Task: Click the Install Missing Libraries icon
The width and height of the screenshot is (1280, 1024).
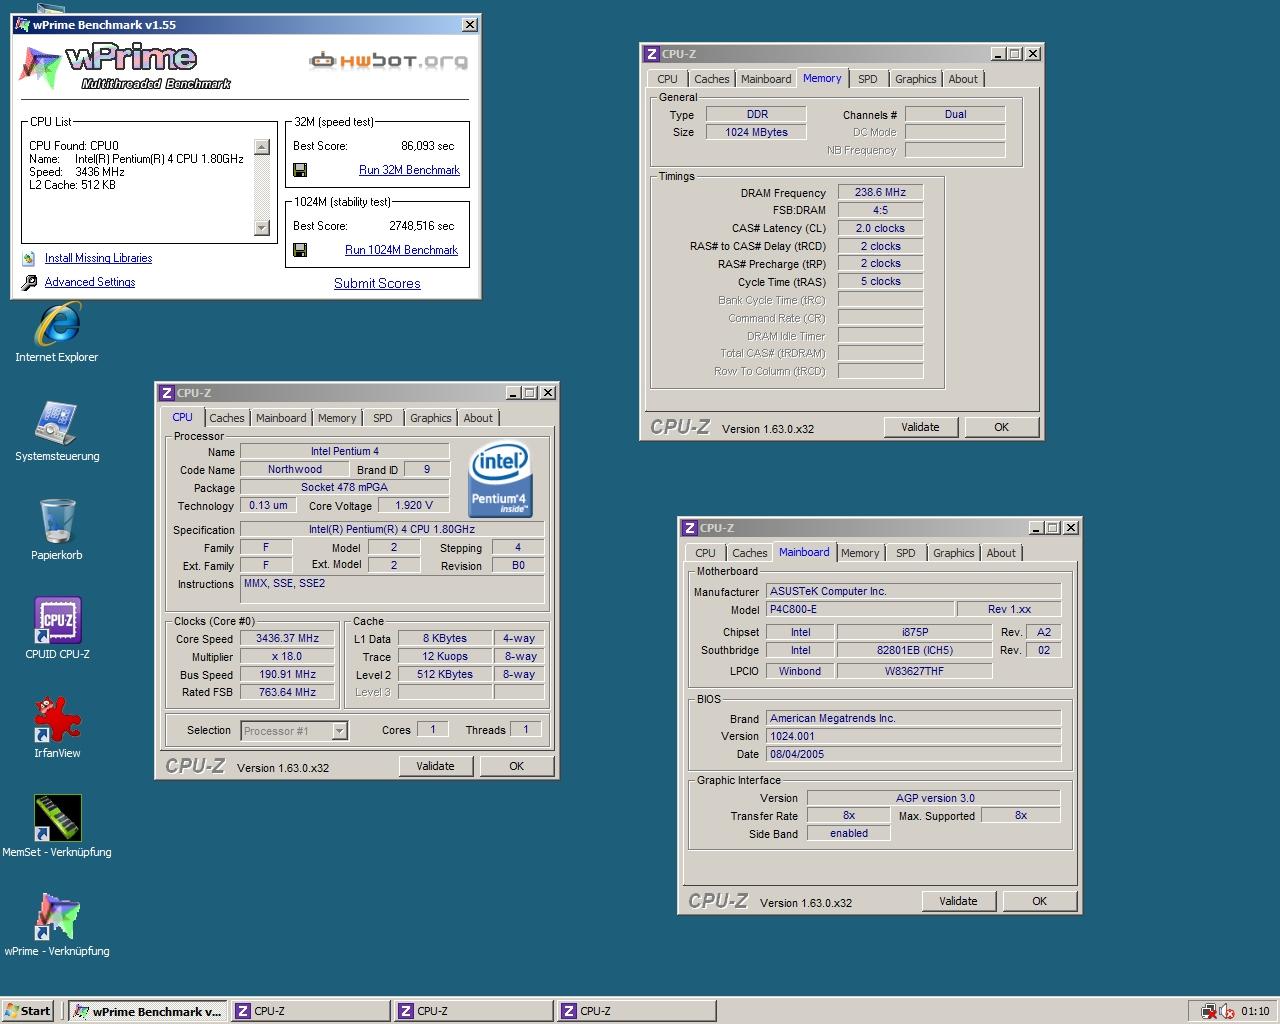Action: (29, 258)
